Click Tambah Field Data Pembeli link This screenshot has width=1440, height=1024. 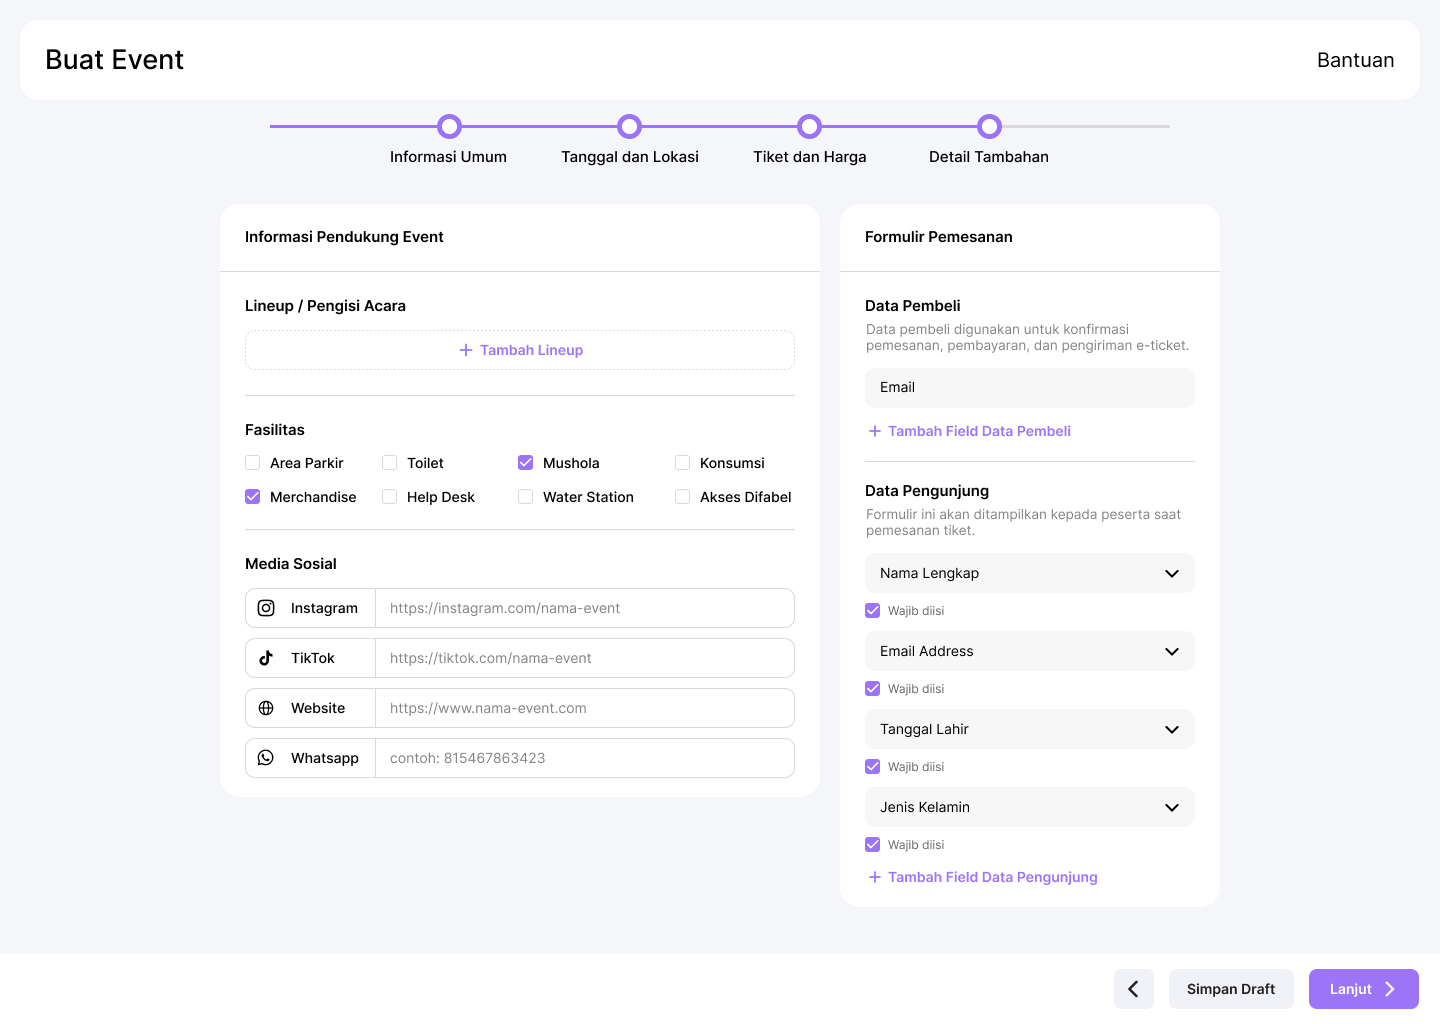pyautogui.click(x=970, y=431)
